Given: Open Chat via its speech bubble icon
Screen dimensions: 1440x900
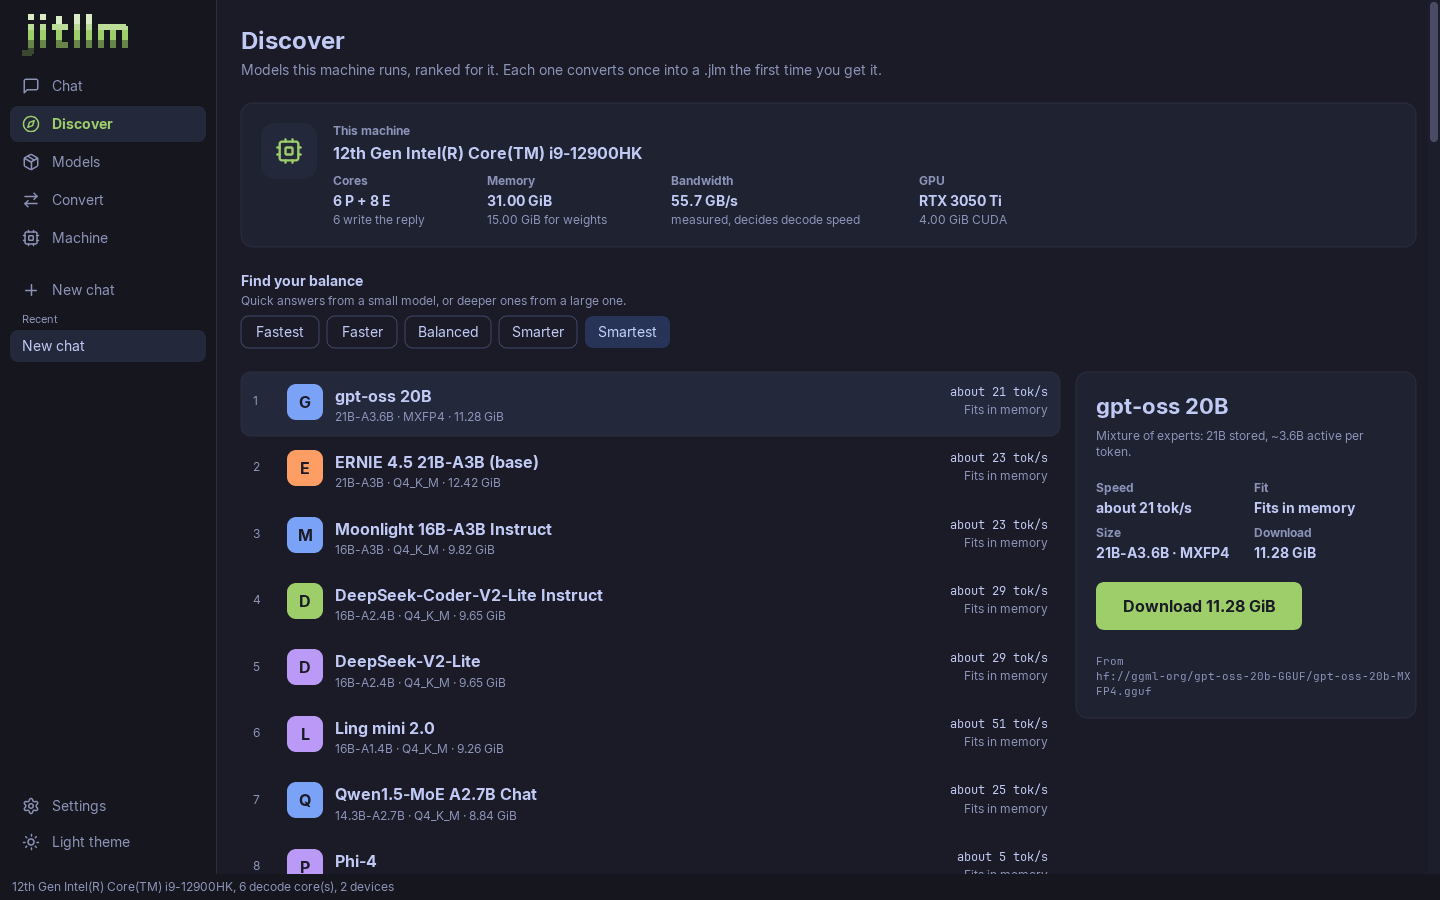Looking at the screenshot, I should click(x=31, y=86).
